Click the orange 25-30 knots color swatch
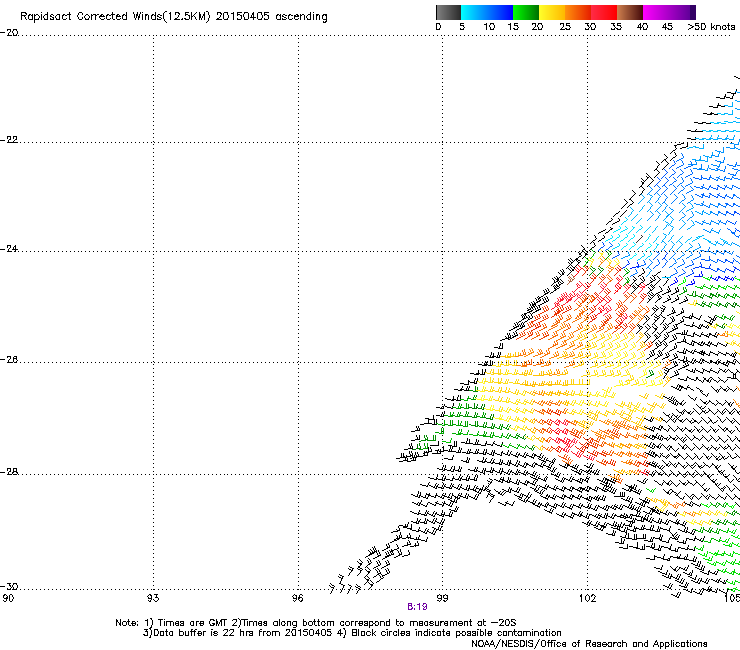Viewport: 740px width, 650px height. click(578, 12)
